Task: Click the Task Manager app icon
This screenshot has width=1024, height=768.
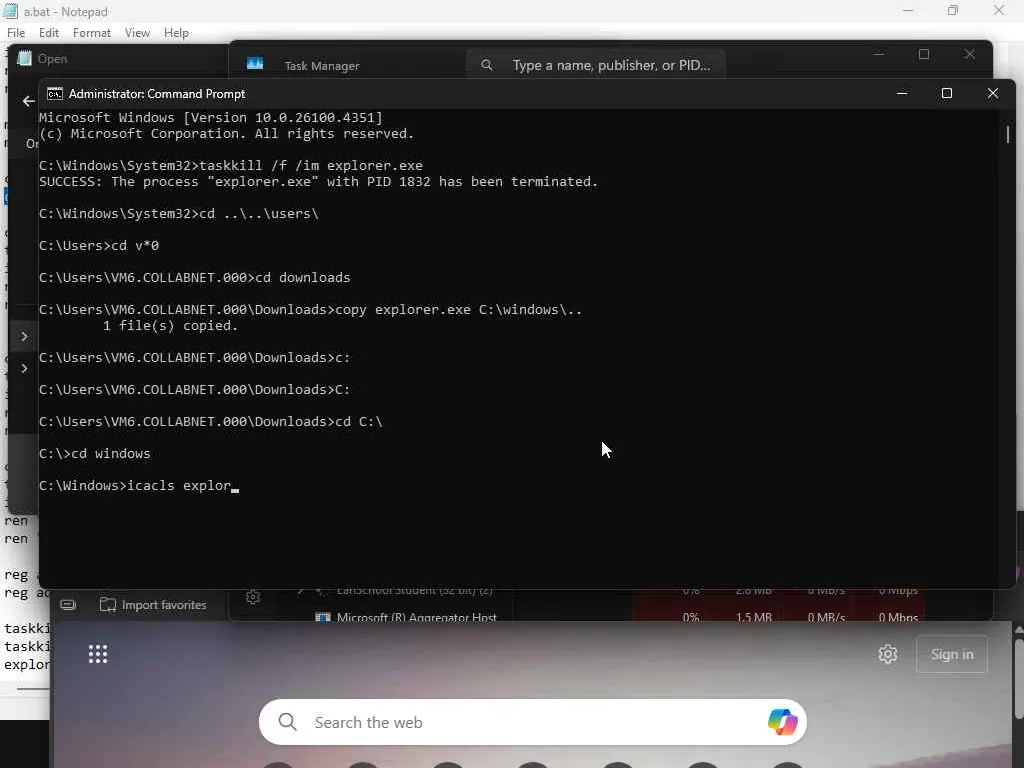Action: [255, 64]
